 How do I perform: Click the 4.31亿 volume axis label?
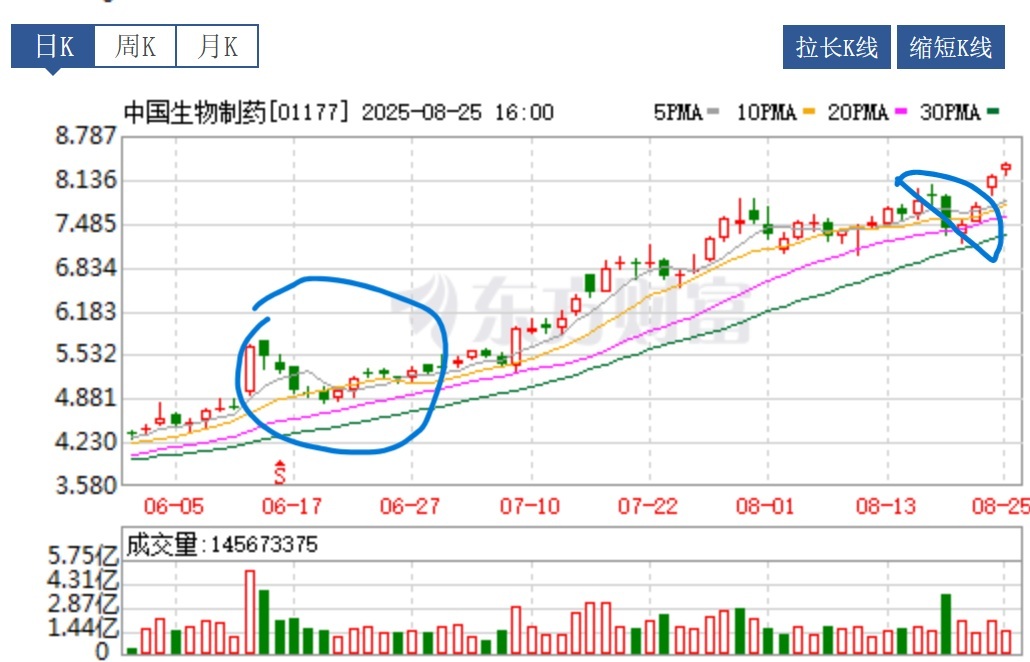coord(83,580)
